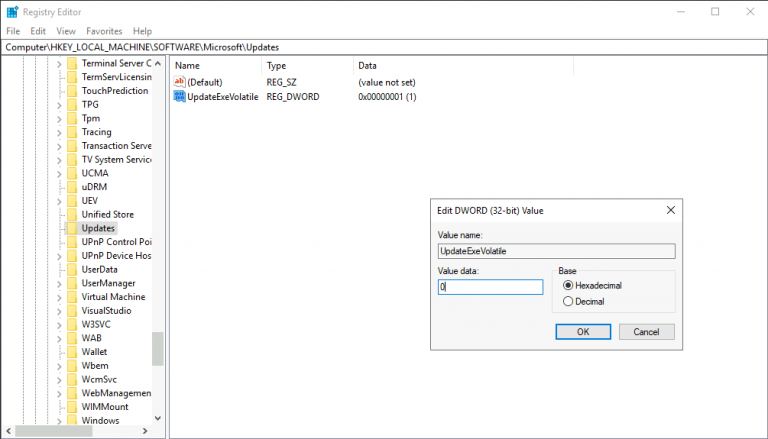Click the 0x00000001 (1) data value
Viewport: 768px width, 439px height.
[x=387, y=97]
